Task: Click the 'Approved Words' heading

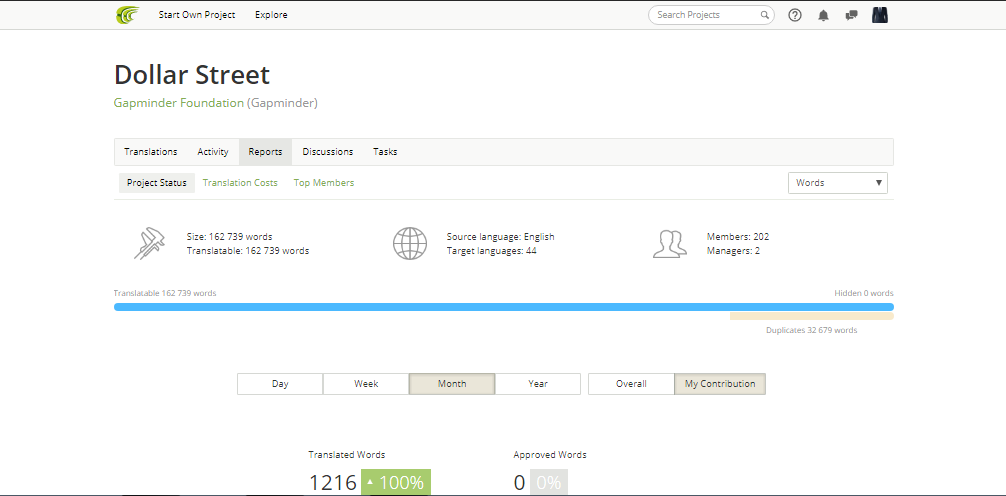Action: click(x=550, y=455)
